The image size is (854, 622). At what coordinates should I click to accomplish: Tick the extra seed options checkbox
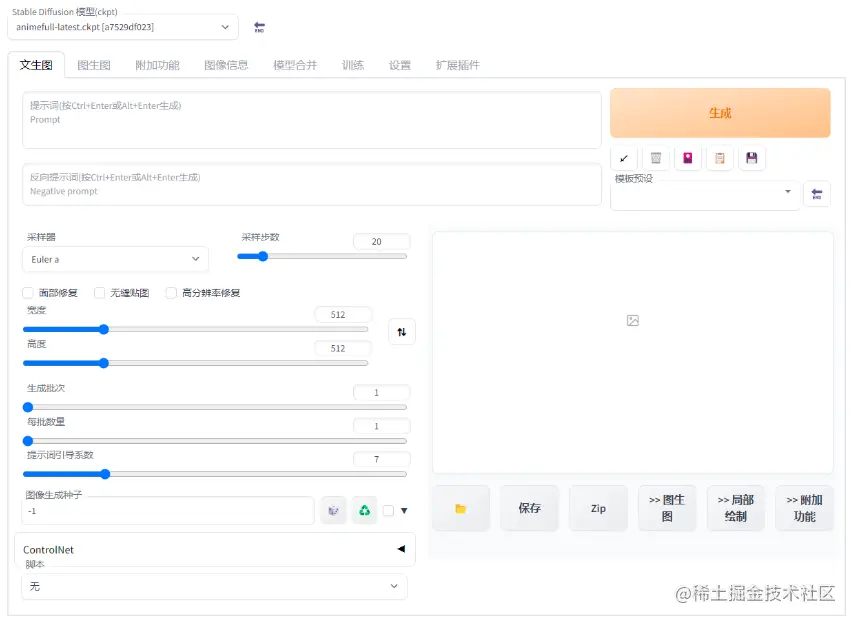(388, 511)
